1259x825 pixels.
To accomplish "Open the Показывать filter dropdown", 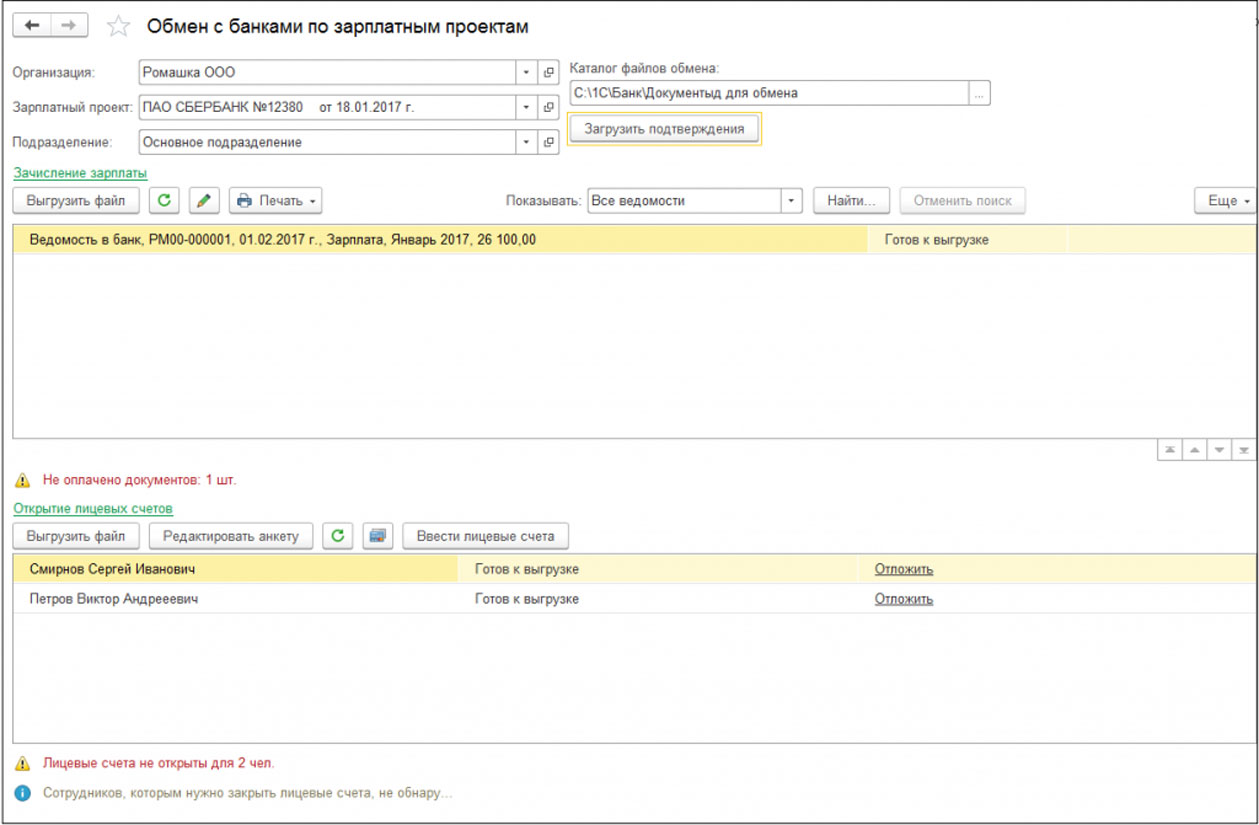I will [x=792, y=201].
